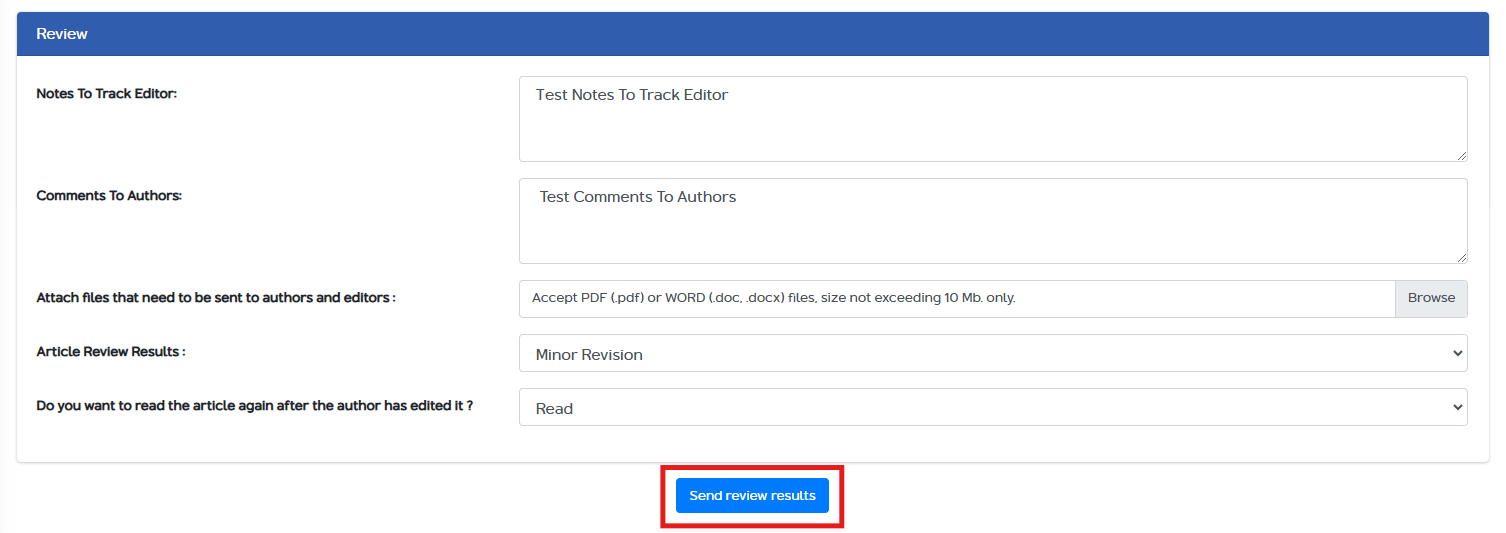Click the text "Test Notes To Track Editor"
The image size is (1506, 533).
click(632, 95)
